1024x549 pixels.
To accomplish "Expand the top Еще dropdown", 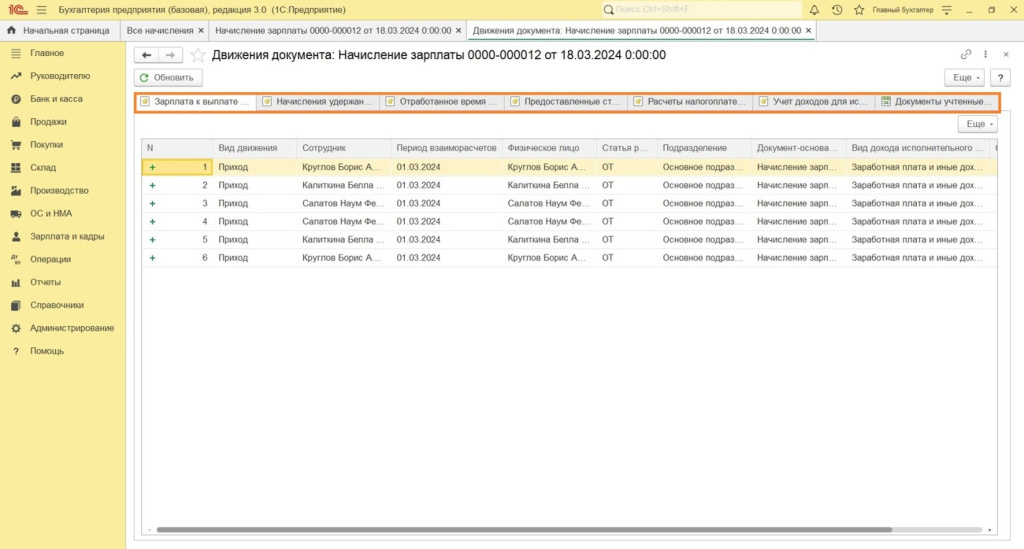I will [x=964, y=77].
